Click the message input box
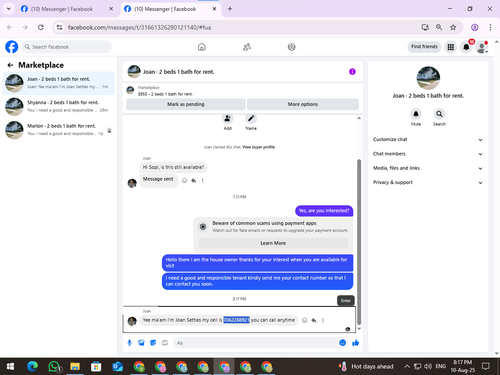This screenshot has height=375, width=500. tap(257, 343)
